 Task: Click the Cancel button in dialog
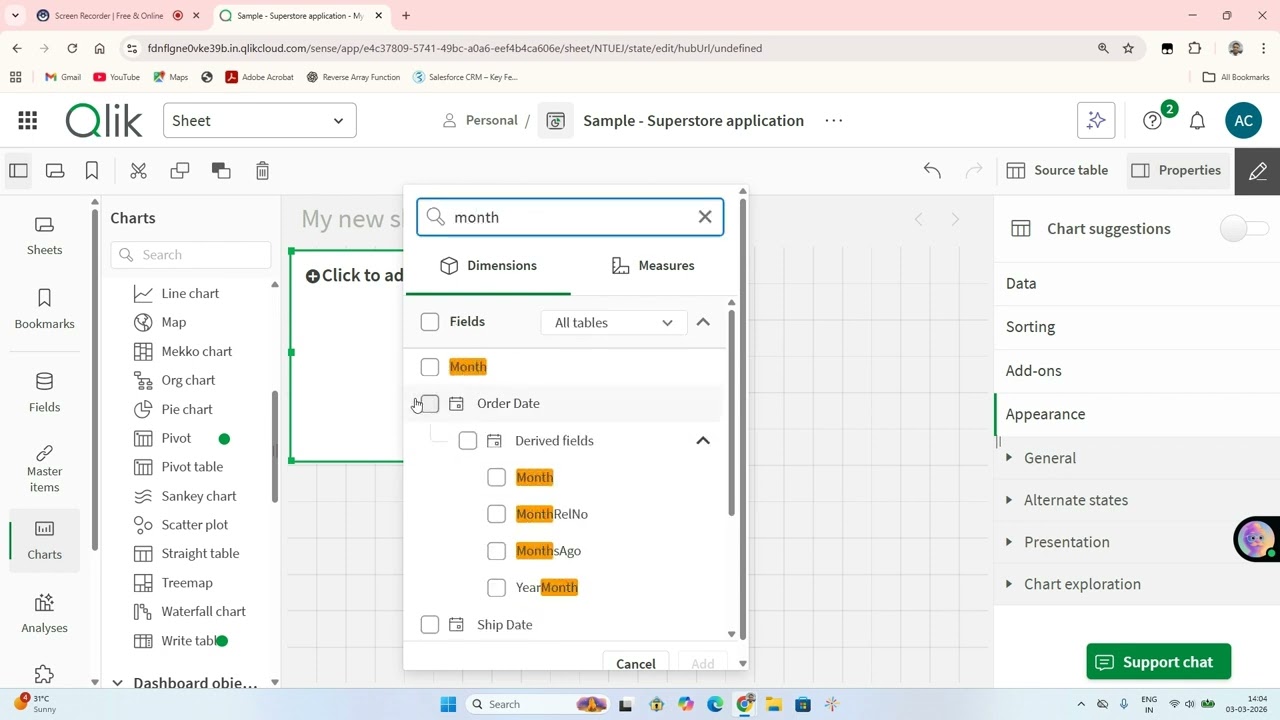[x=636, y=664]
